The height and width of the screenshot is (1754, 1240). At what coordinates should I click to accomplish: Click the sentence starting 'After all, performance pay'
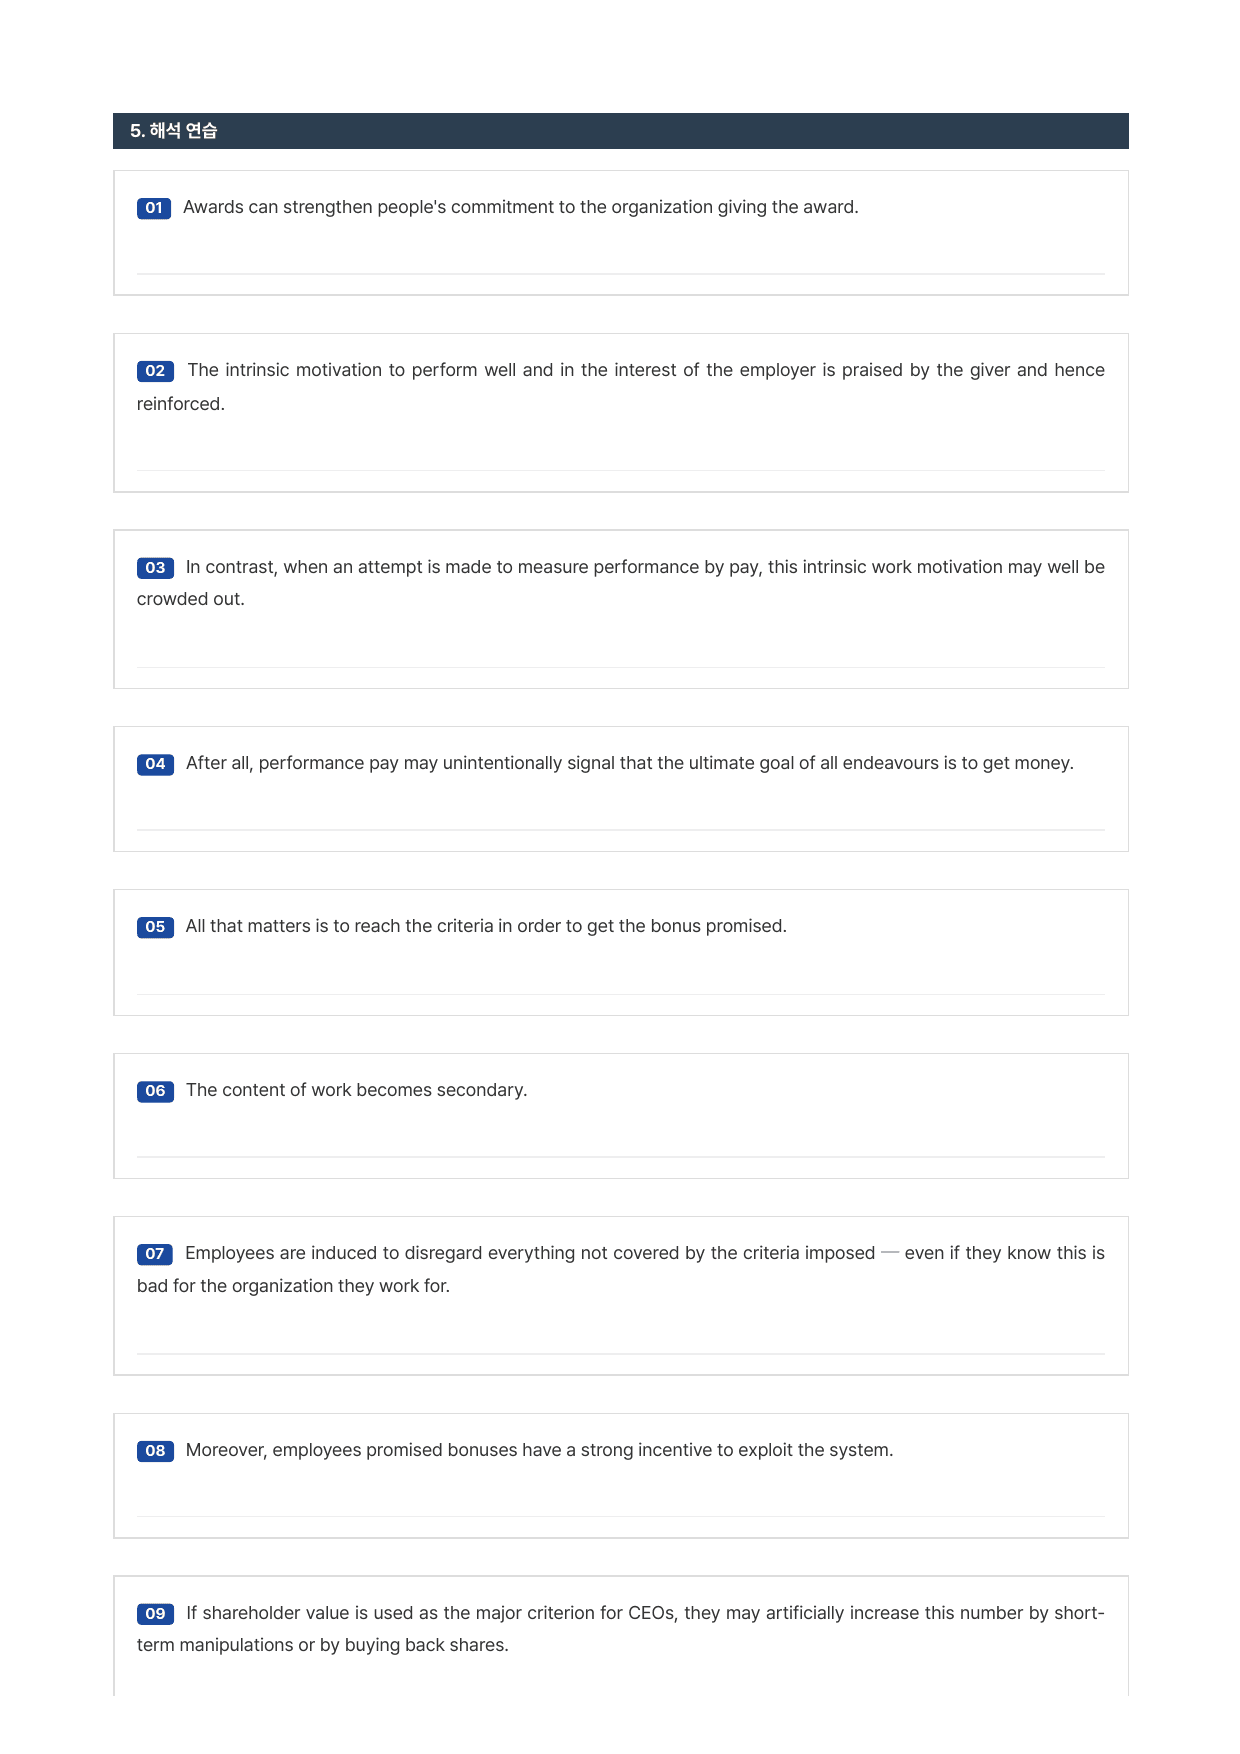click(x=630, y=763)
